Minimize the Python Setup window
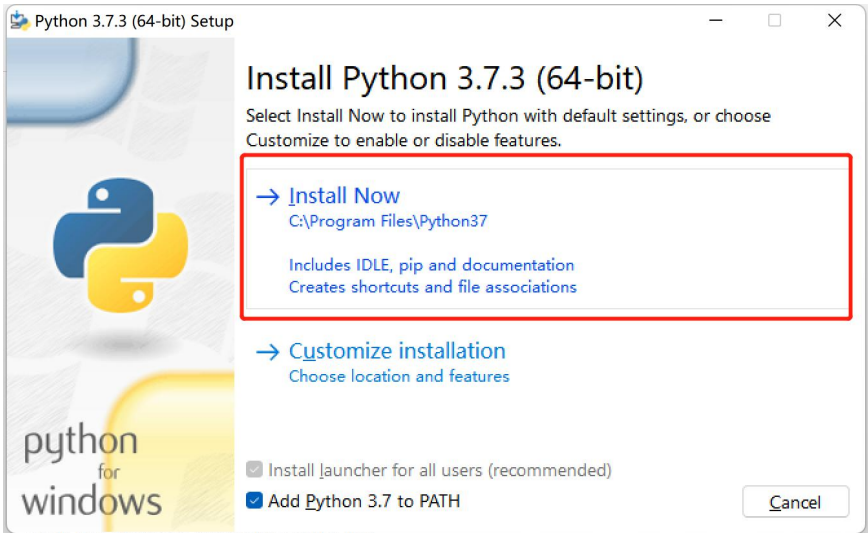This screenshot has width=868, height=533. coord(715,20)
